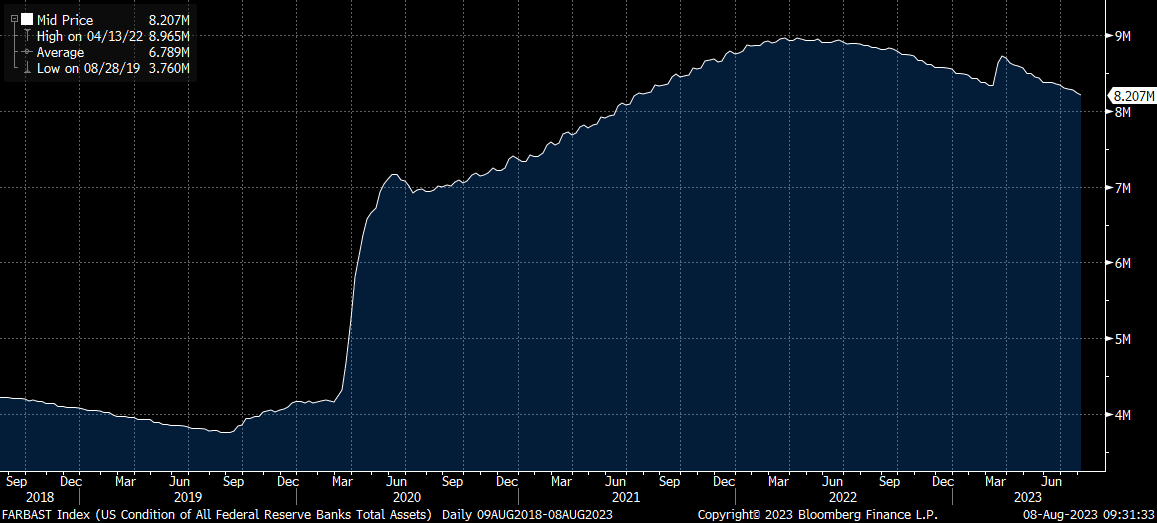The width and height of the screenshot is (1157, 523).
Task: Select the Average legend entry
Action: click(x=61, y=52)
